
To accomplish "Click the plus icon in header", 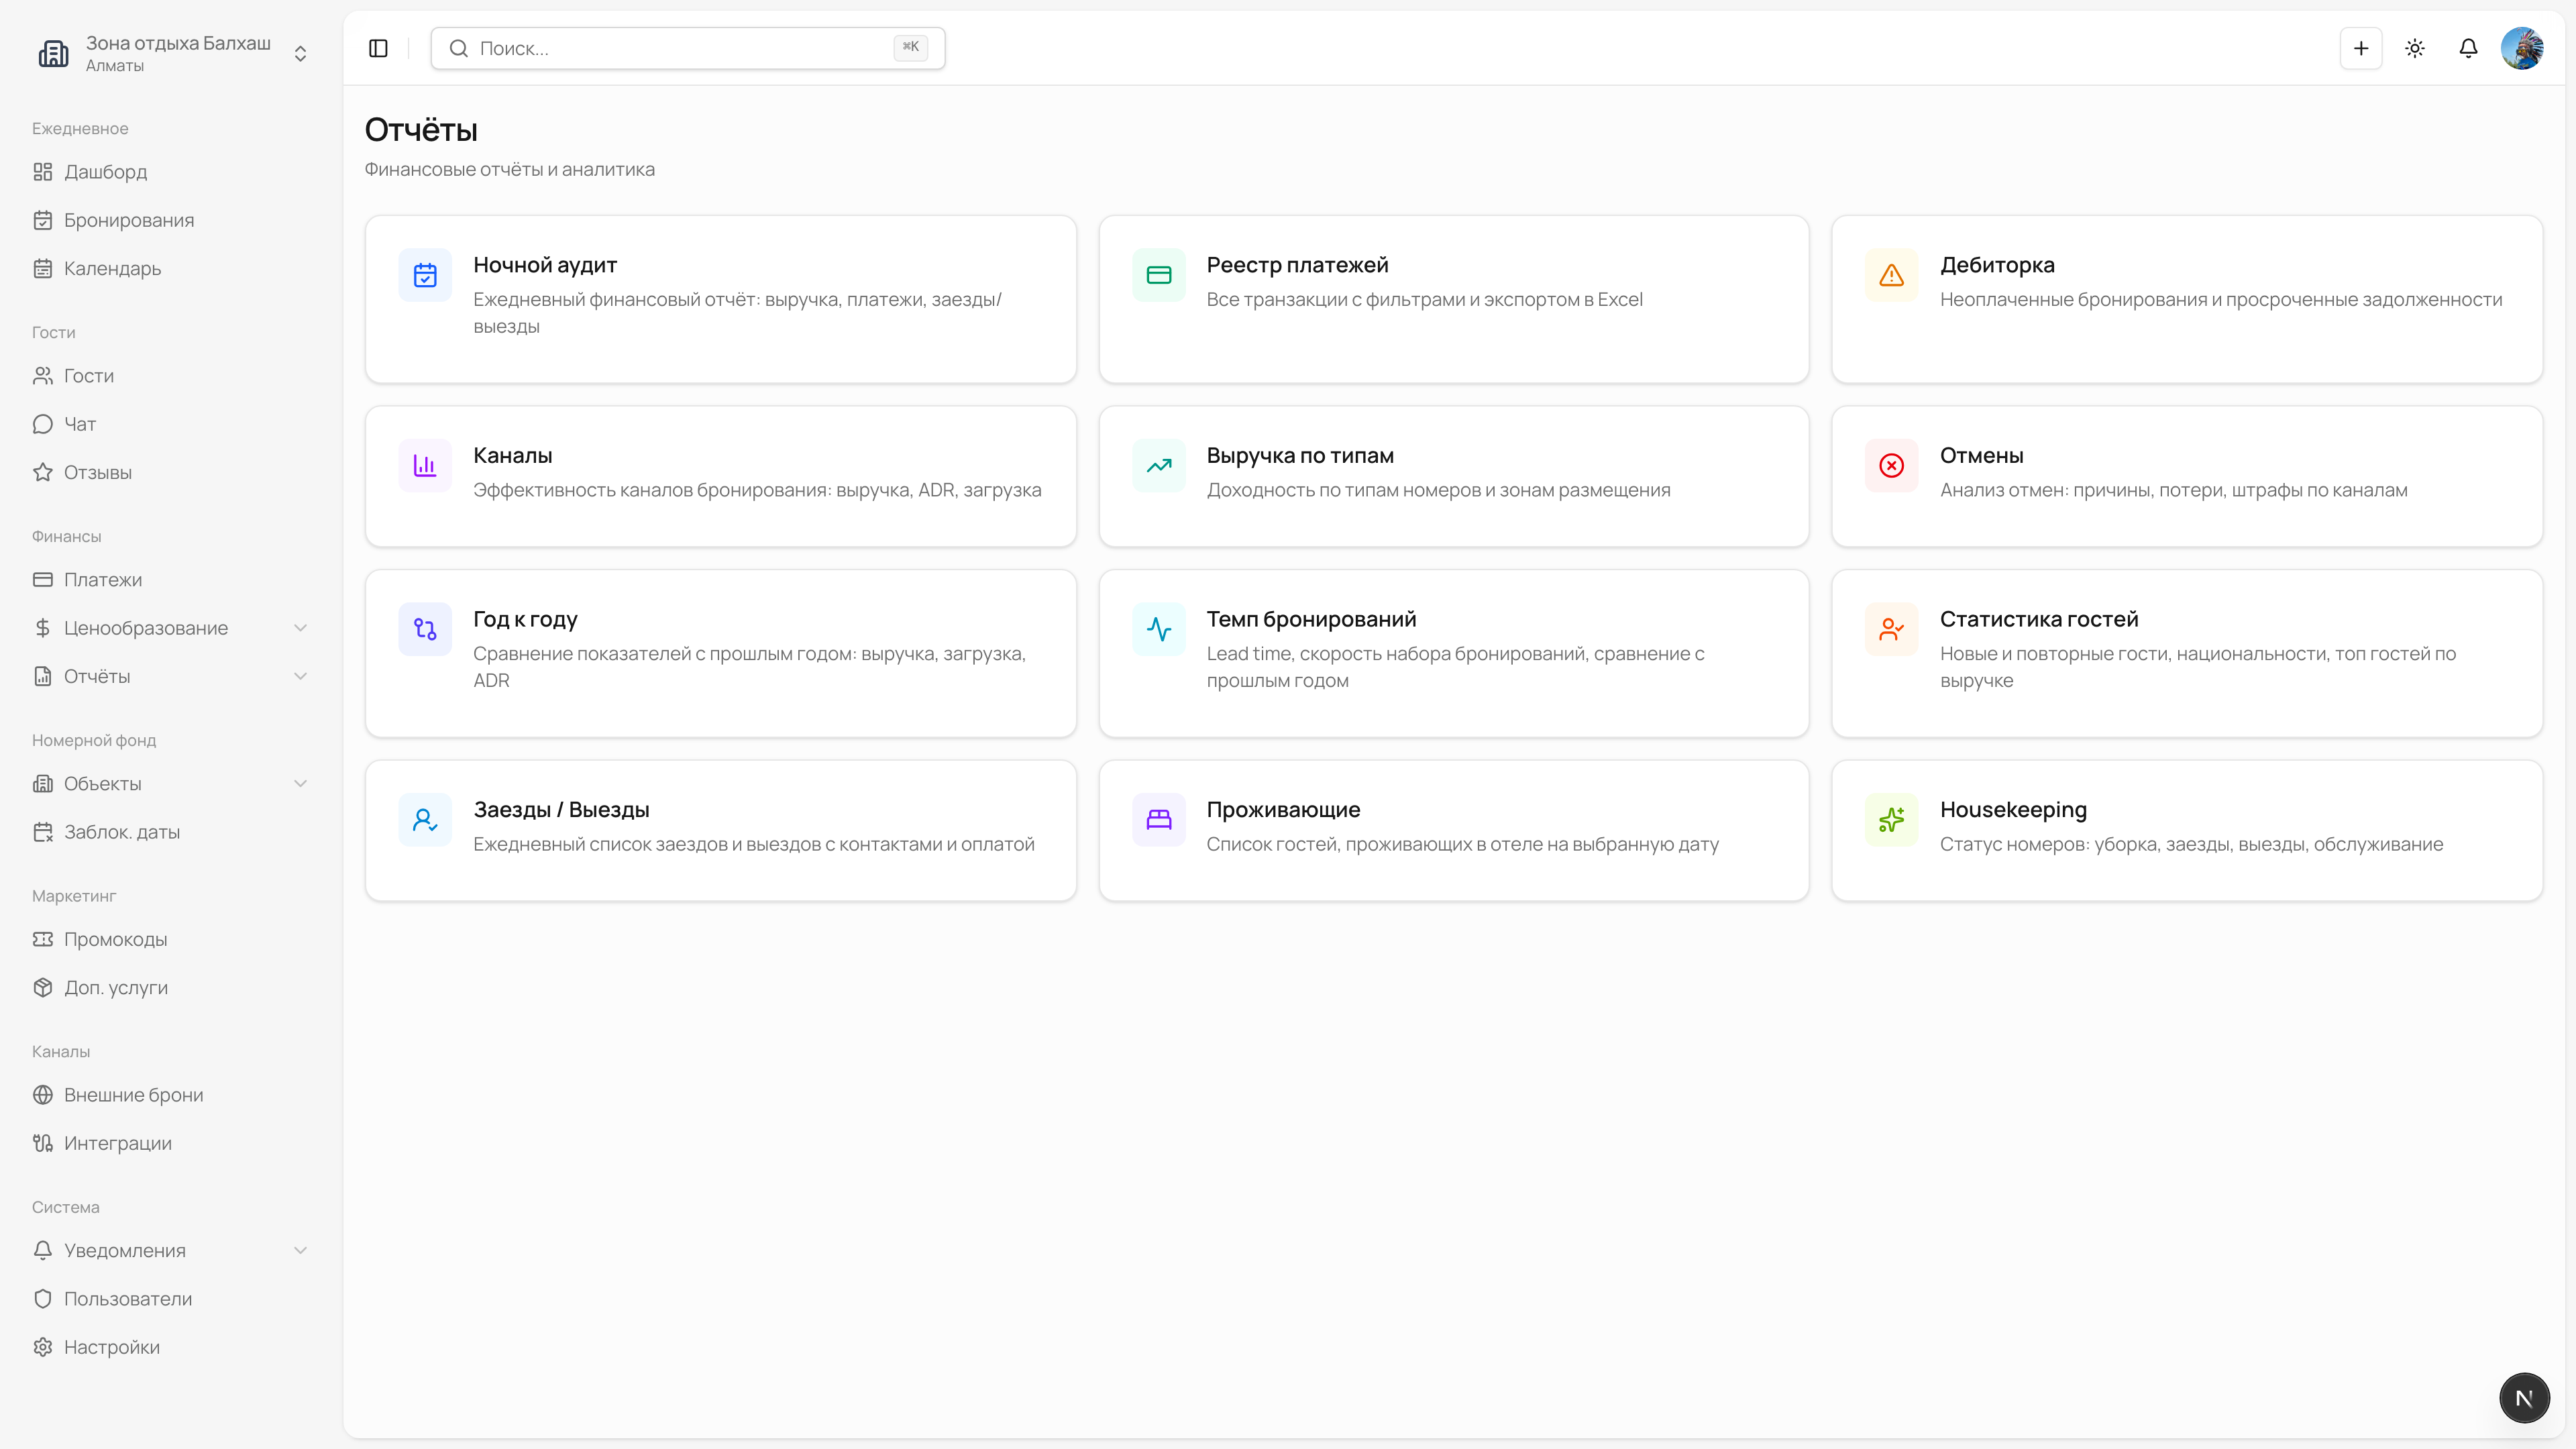I will (x=2361, y=48).
